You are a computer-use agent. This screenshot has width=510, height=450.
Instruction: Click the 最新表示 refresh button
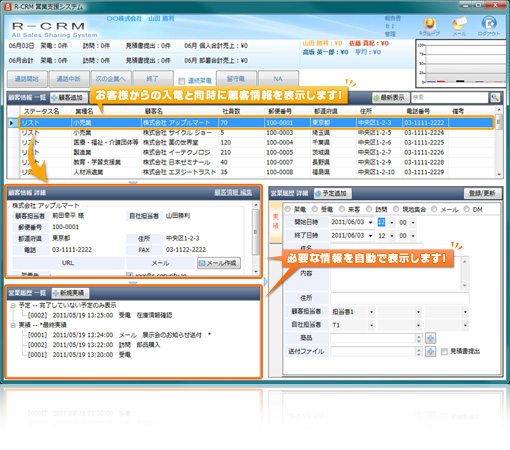tap(391, 98)
